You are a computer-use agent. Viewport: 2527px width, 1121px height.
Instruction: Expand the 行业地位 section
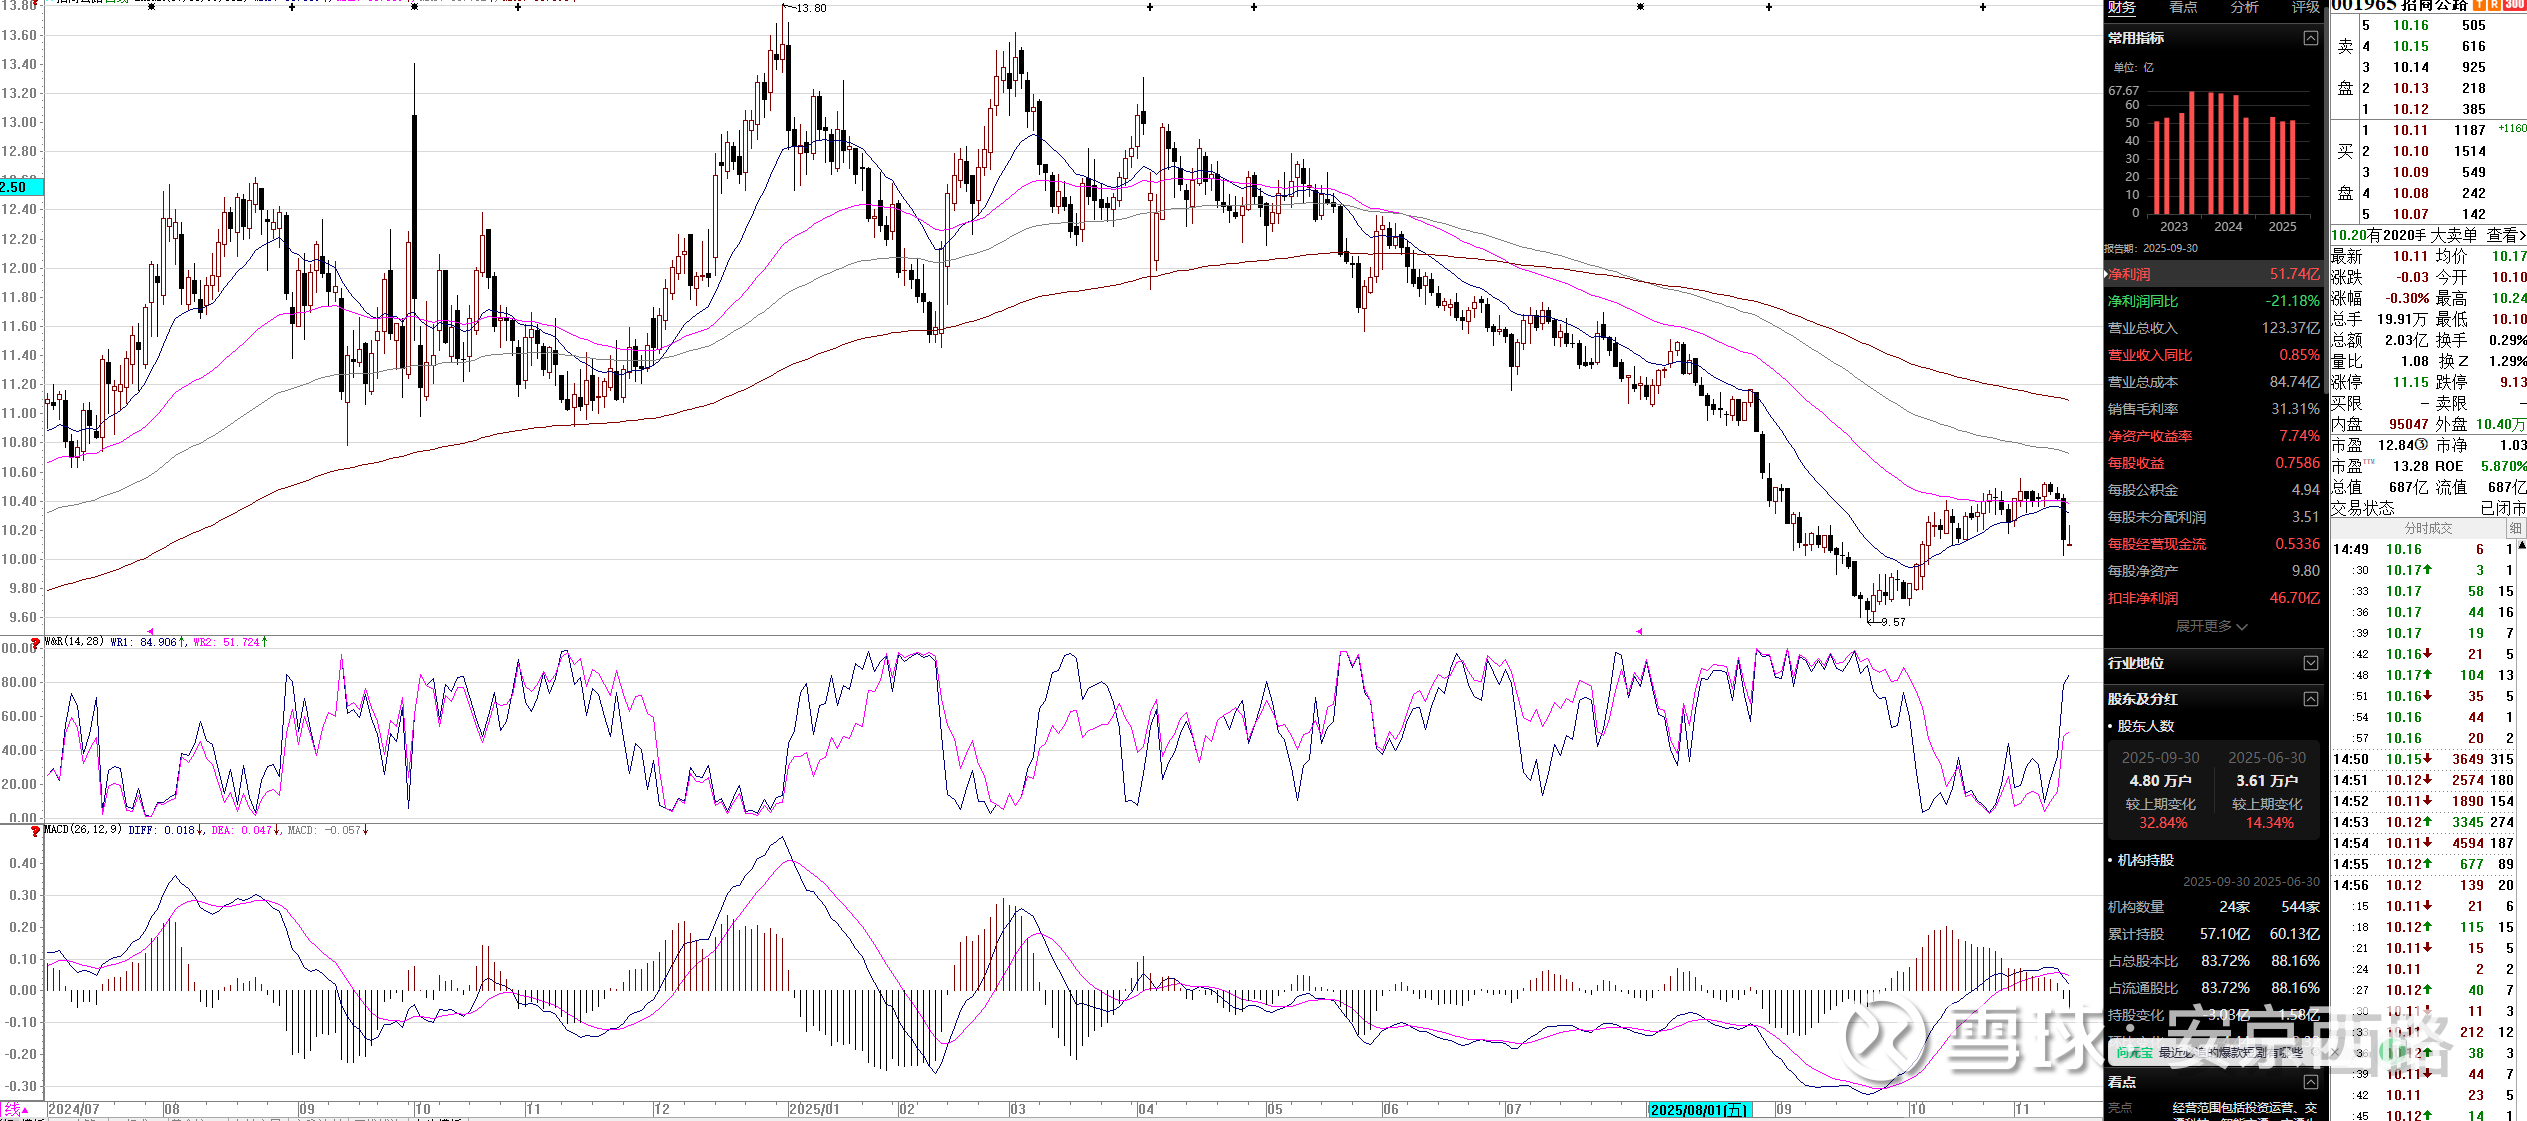click(x=2310, y=663)
